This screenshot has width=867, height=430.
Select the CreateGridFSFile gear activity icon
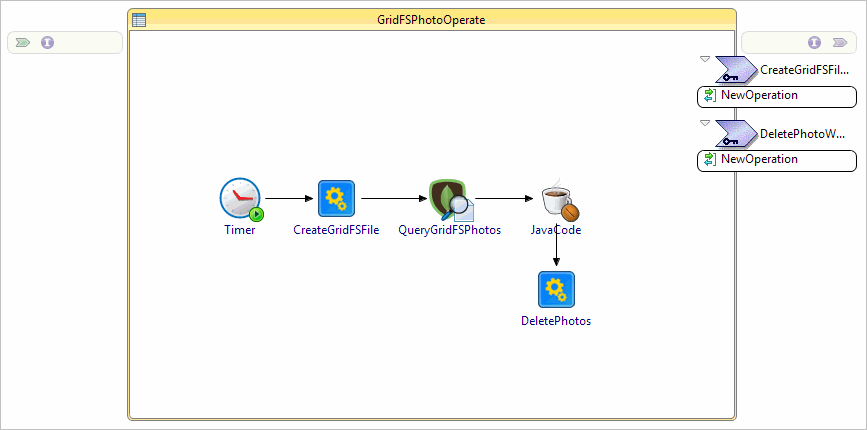pyautogui.click(x=336, y=198)
